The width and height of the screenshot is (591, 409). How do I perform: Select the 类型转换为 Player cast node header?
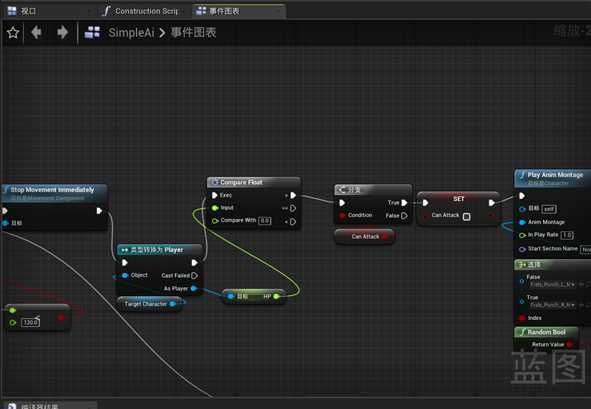pyautogui.click(x=160, y=250)
